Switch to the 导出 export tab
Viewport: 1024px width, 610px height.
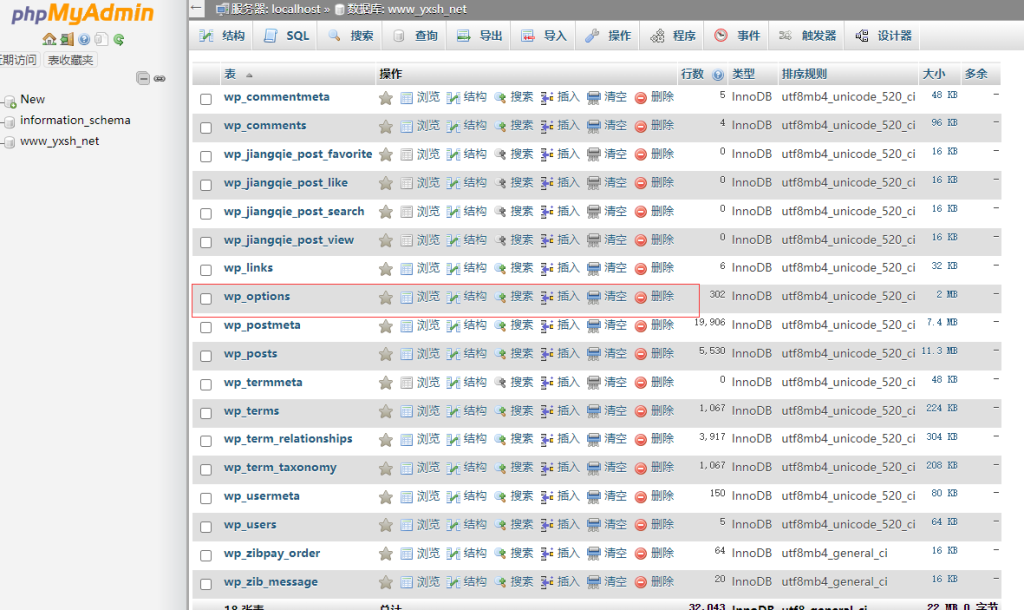480,36
